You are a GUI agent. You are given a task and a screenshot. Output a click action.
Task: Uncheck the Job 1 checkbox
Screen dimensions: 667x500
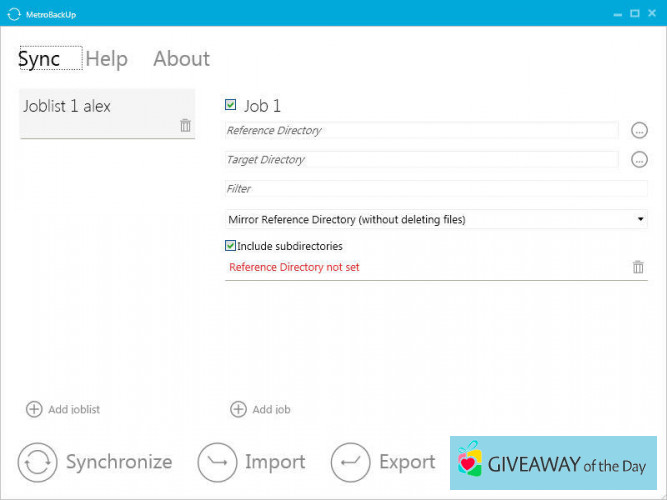pyautogui.click(x=231, y=105)
